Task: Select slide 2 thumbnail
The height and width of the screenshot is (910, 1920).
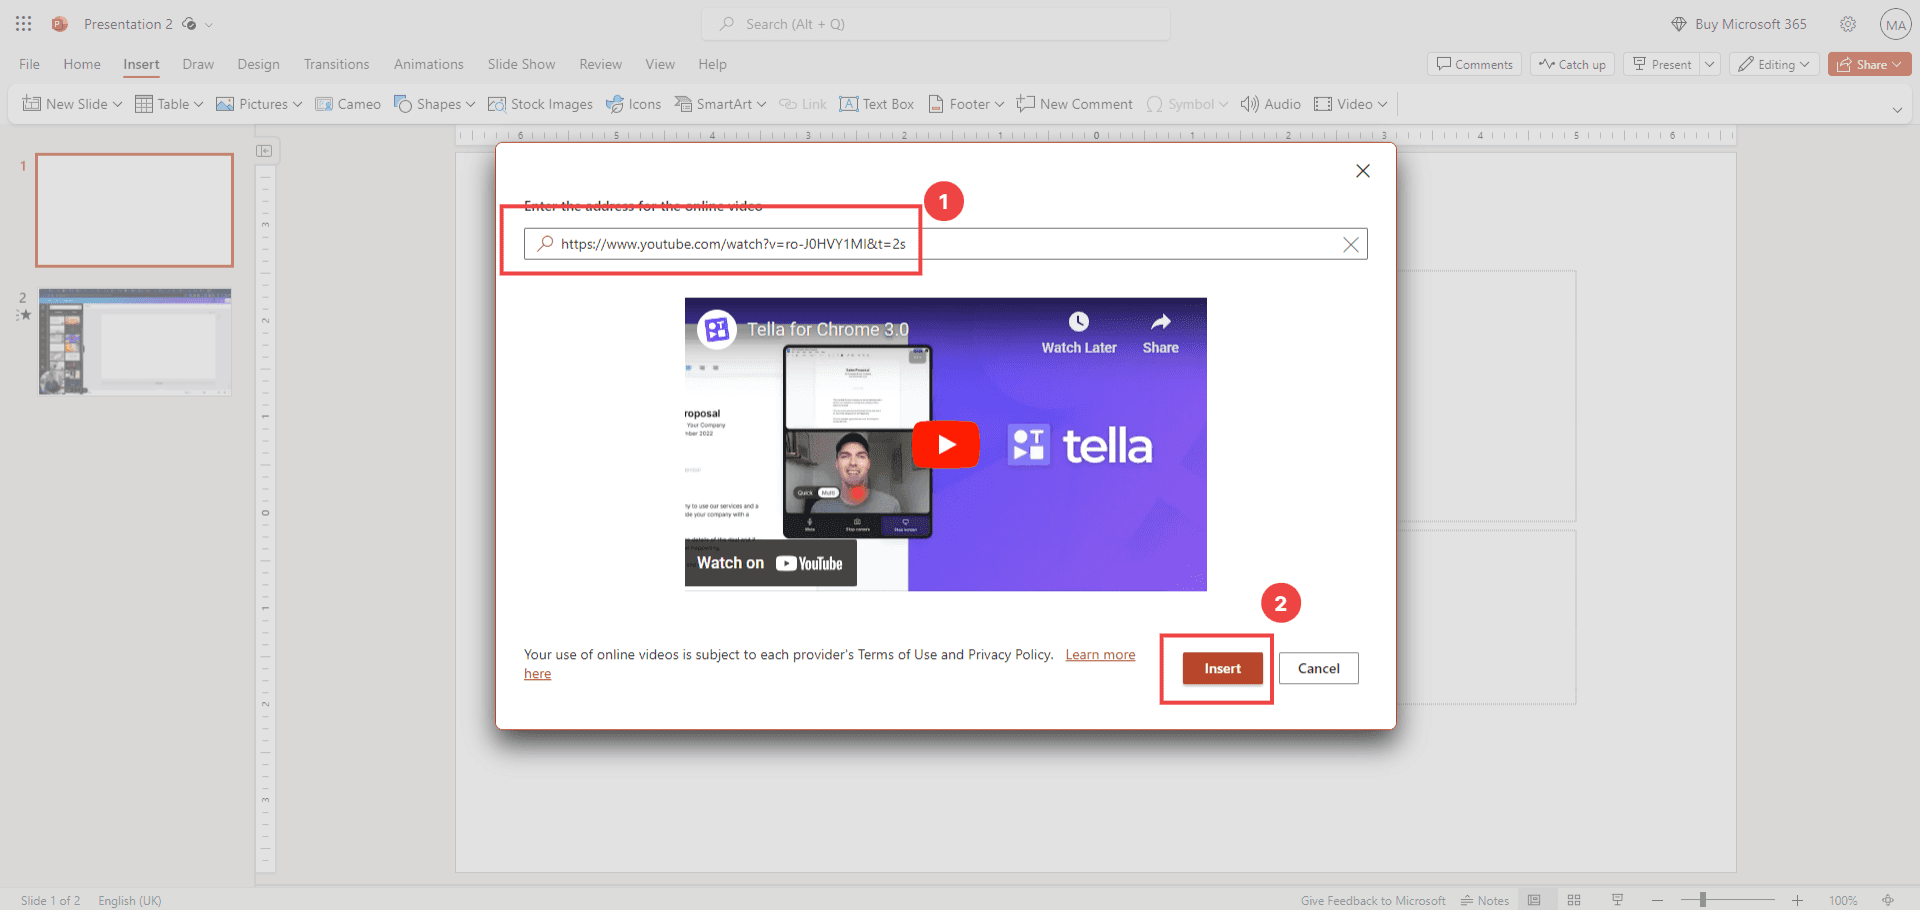Action: tap(135, 342)
